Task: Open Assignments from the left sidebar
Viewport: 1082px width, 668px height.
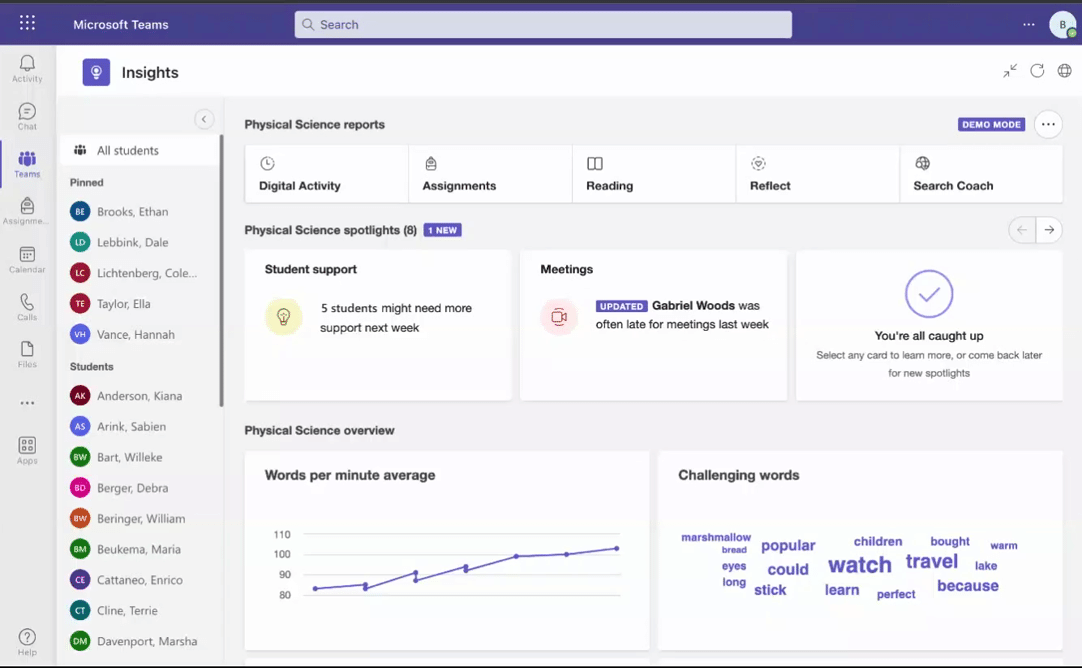Action: tap(27, 211)
